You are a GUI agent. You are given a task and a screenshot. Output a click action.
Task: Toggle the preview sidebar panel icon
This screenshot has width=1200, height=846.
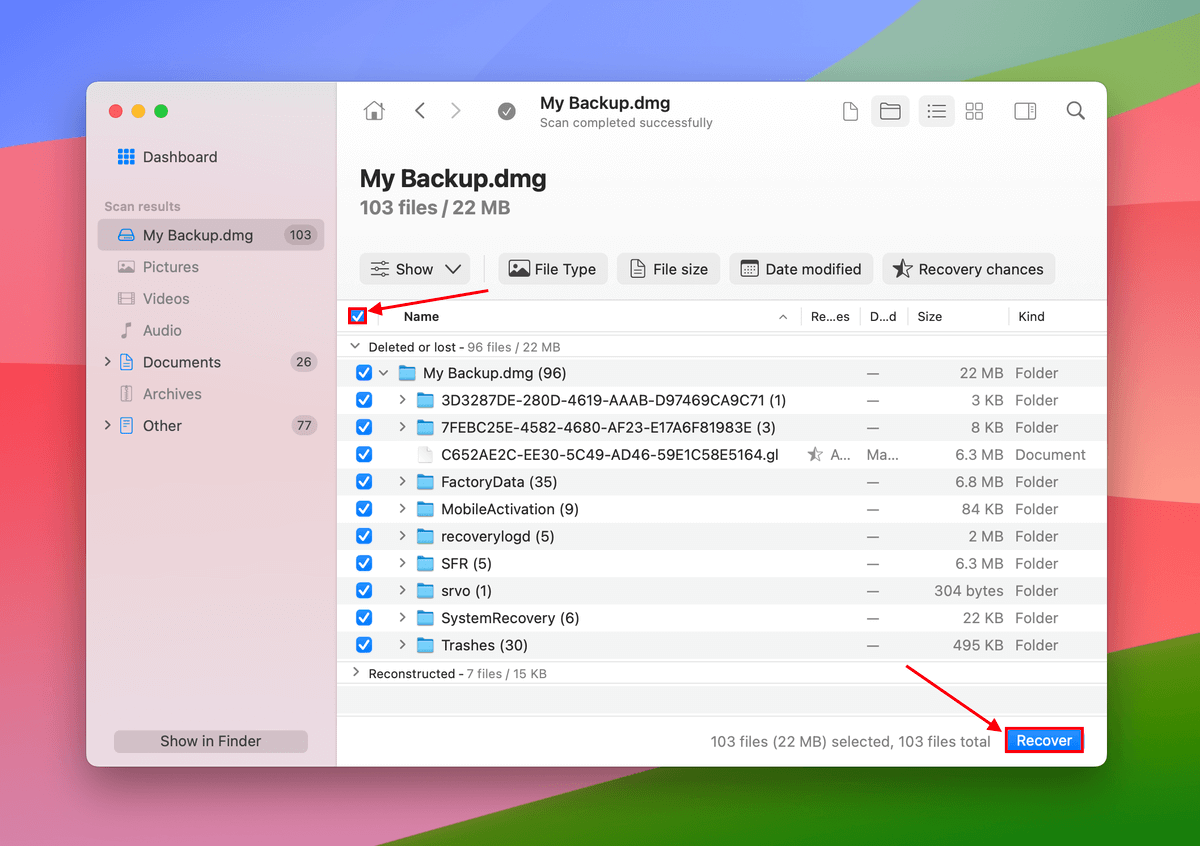tap(1025, 111)
